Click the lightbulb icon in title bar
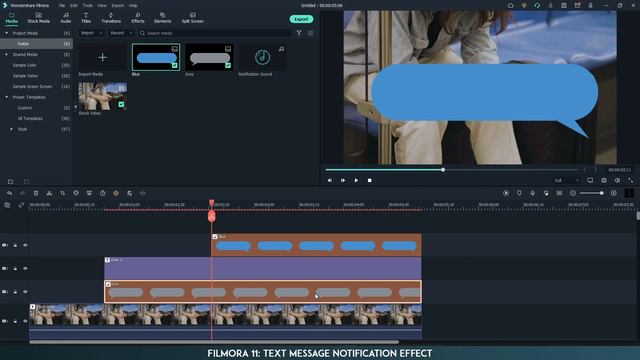The width and height of the screenshot is (640, 360). click(524, 5)
